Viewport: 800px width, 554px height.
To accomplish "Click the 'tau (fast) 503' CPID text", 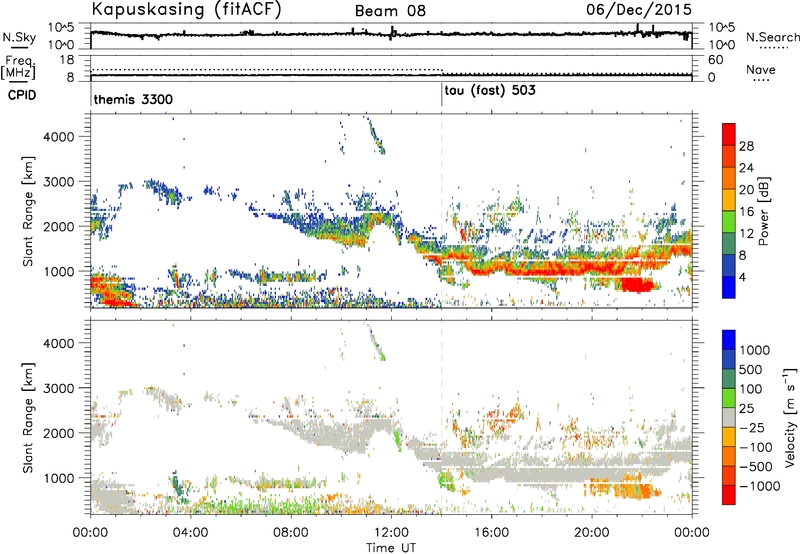I will coord(490,91).
